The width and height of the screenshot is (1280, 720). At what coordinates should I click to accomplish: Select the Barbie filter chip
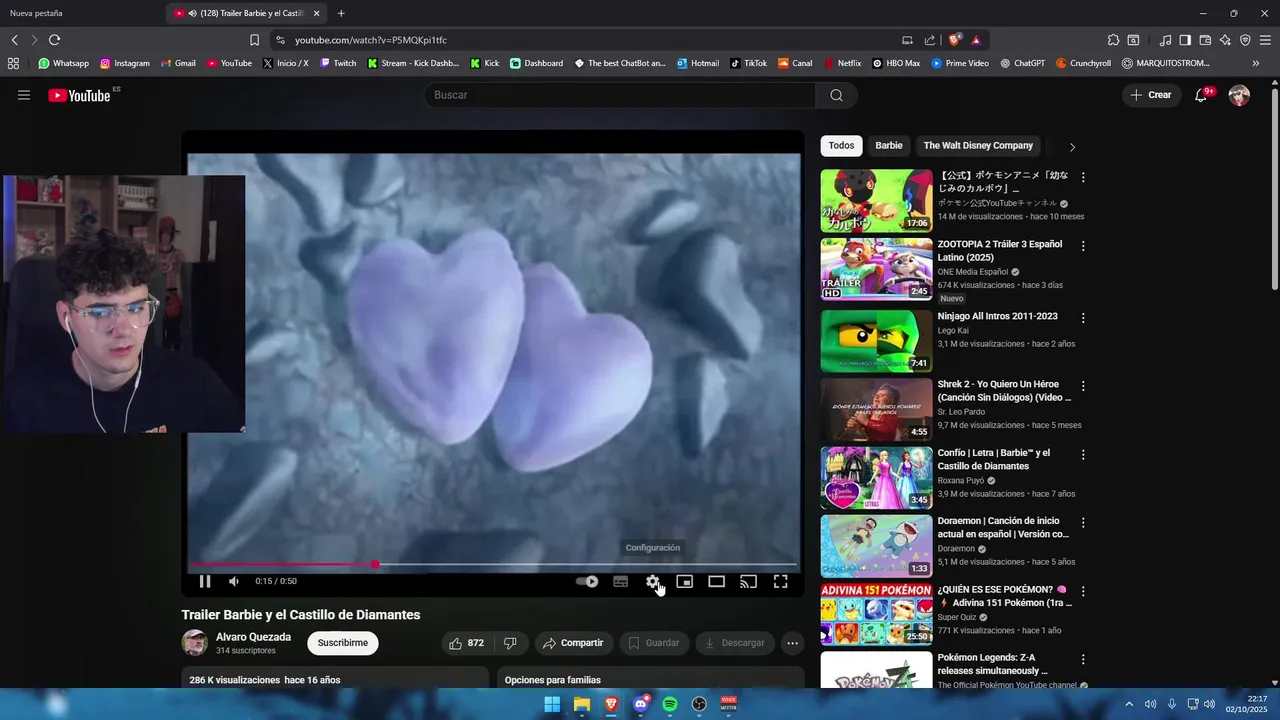(x=889, y=146)
